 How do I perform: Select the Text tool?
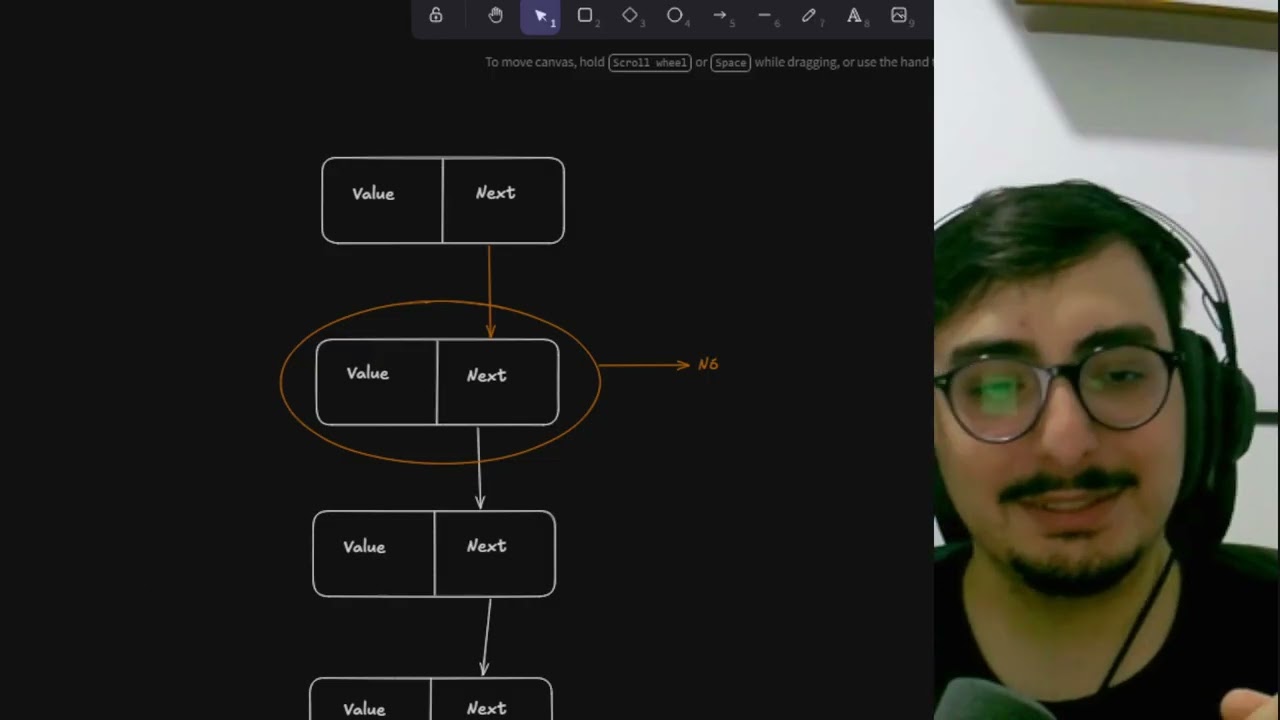[x=854, y=15]
